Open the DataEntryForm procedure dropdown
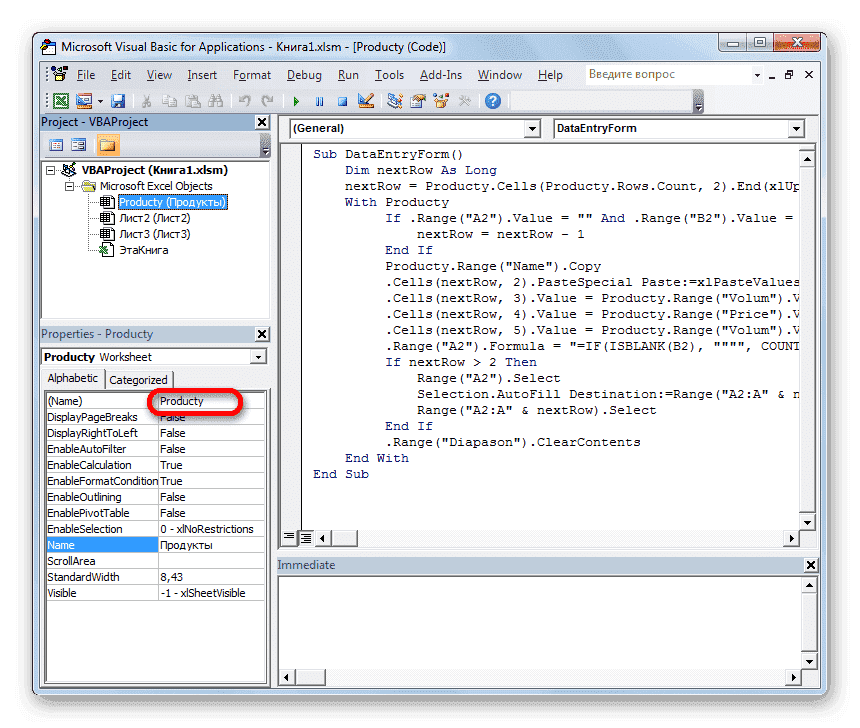 coord(795,129)
